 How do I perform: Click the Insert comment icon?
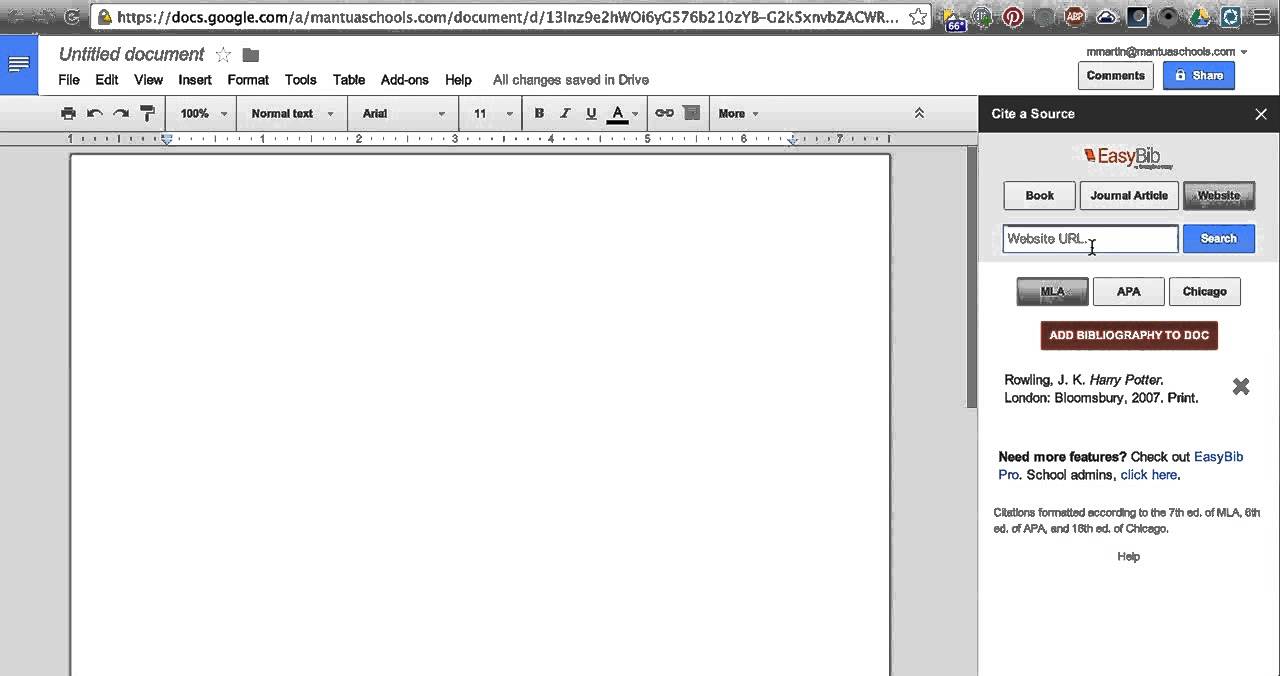click(x=691, y=114)
